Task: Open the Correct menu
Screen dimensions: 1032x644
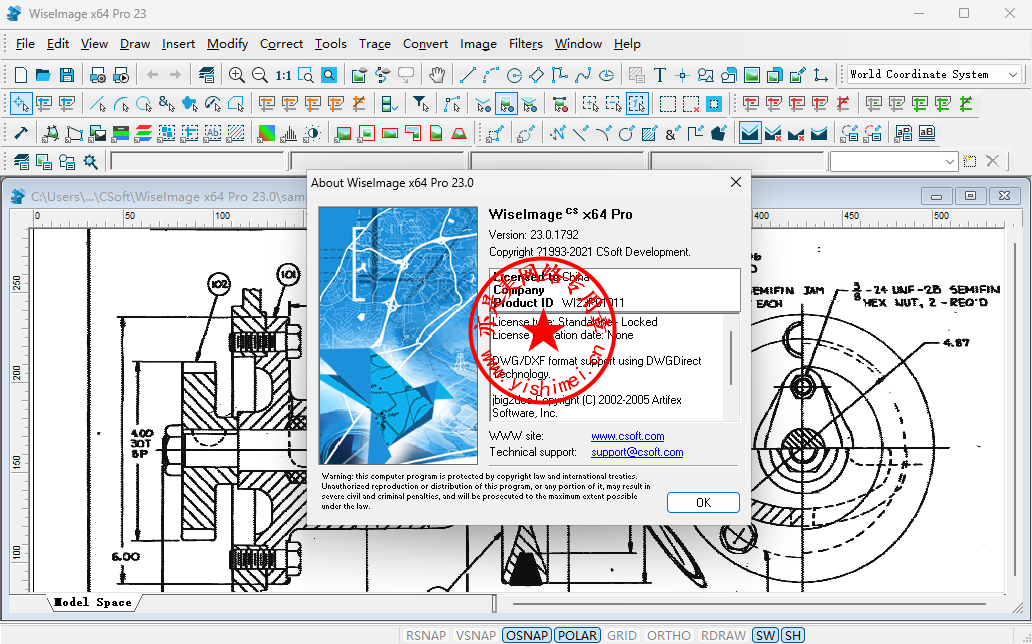Action: tap(281, 44)
